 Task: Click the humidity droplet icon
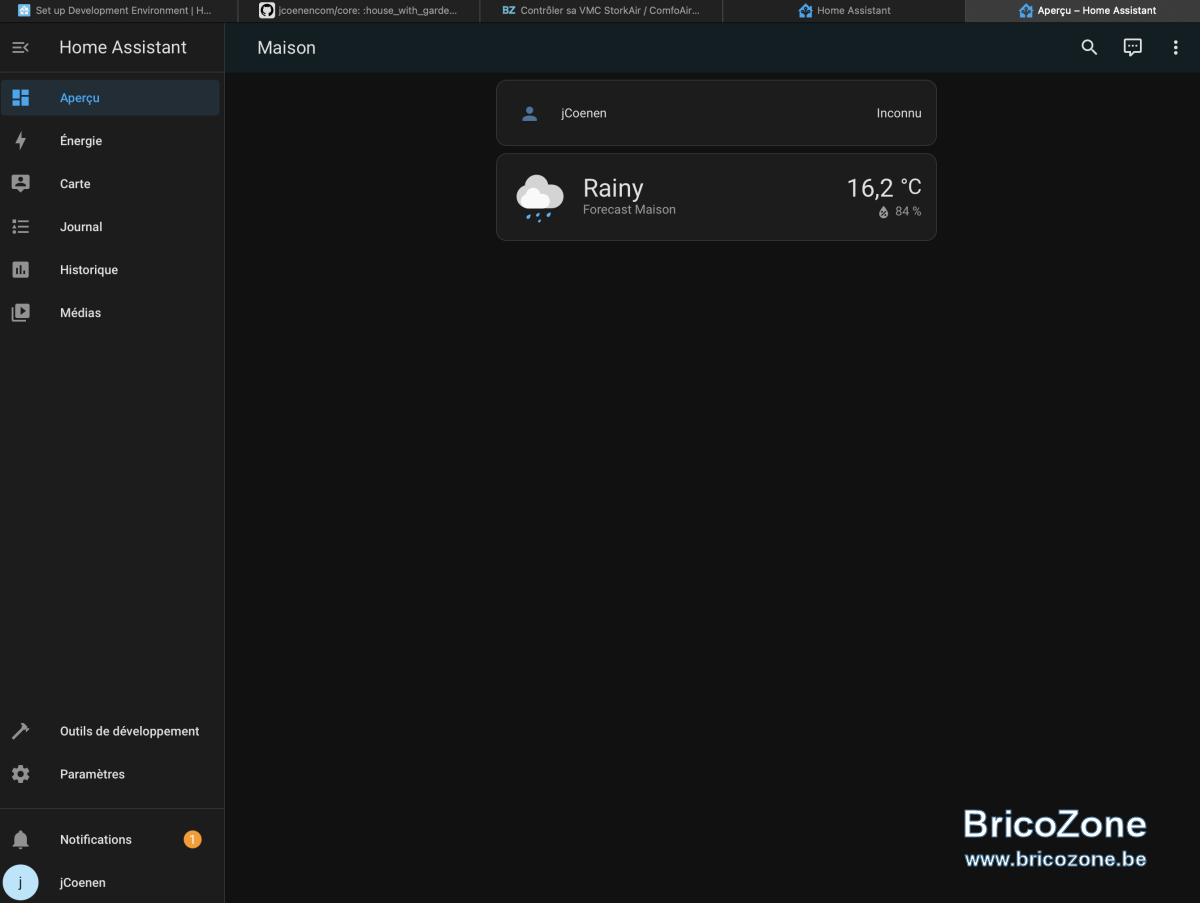pyautogui.click(x=884, y=212)
